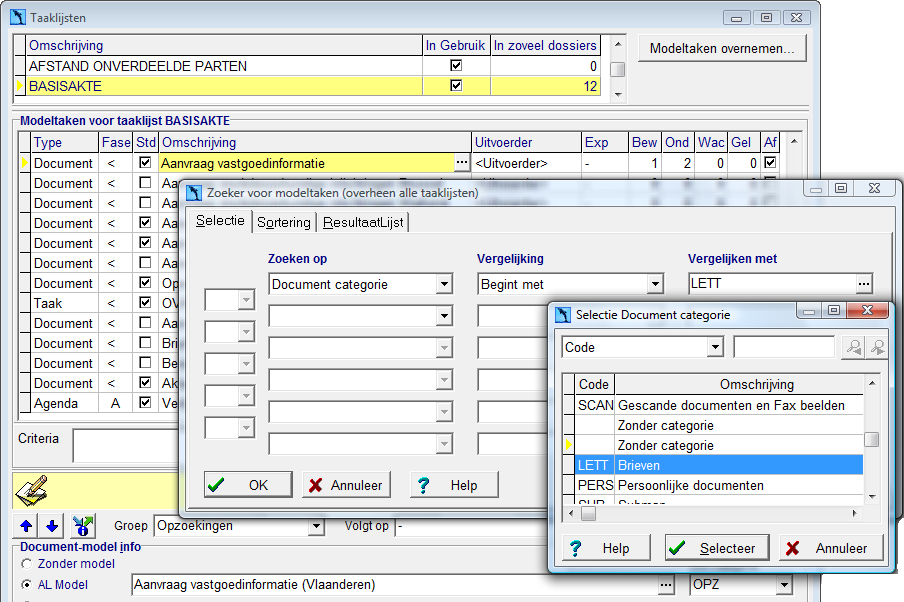Screen dimensions: 904x602
Task: Confirm search with the OK button
Action: pyautogui.click(x=248, y=485)
